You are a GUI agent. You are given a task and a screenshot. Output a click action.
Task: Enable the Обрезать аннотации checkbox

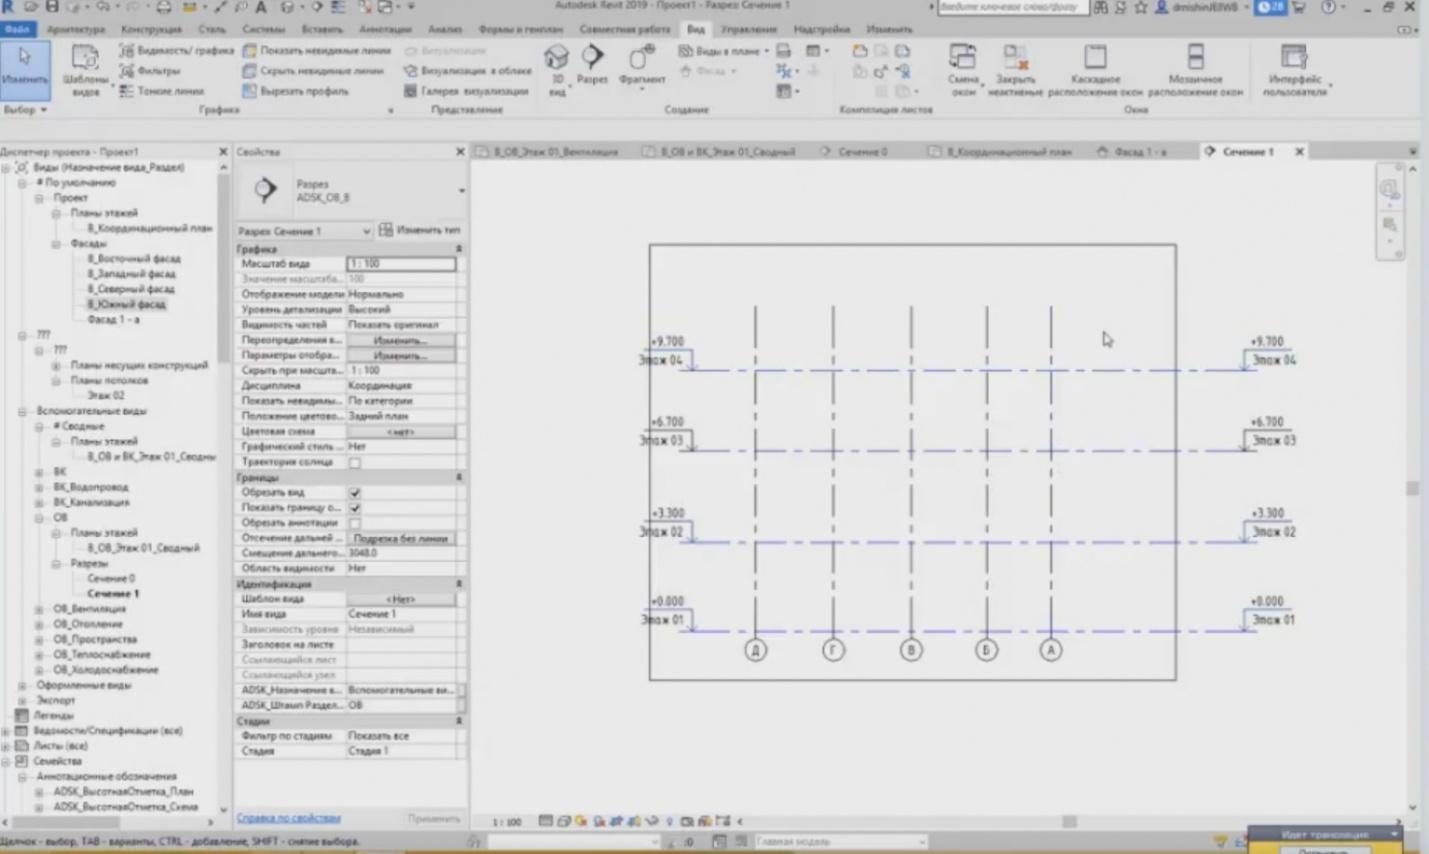[355, 523]
